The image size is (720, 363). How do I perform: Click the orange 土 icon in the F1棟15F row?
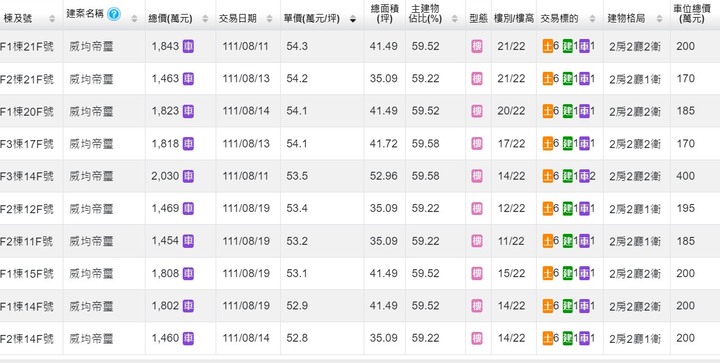547,274
